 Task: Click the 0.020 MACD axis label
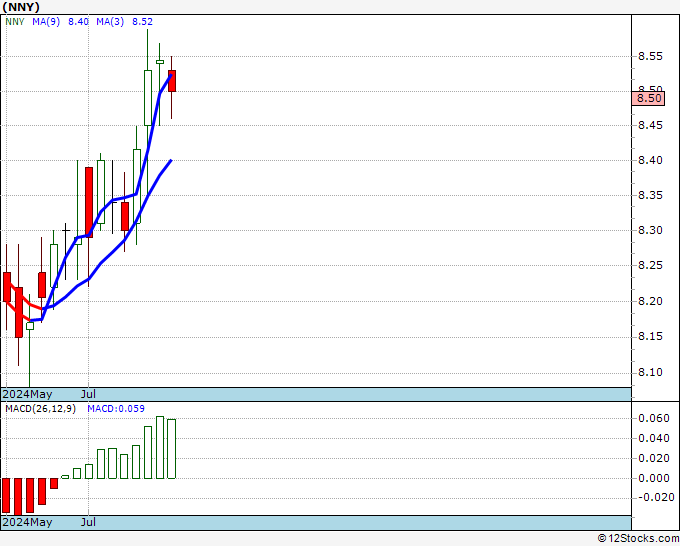pyautogui.click(x=654, y=458)
